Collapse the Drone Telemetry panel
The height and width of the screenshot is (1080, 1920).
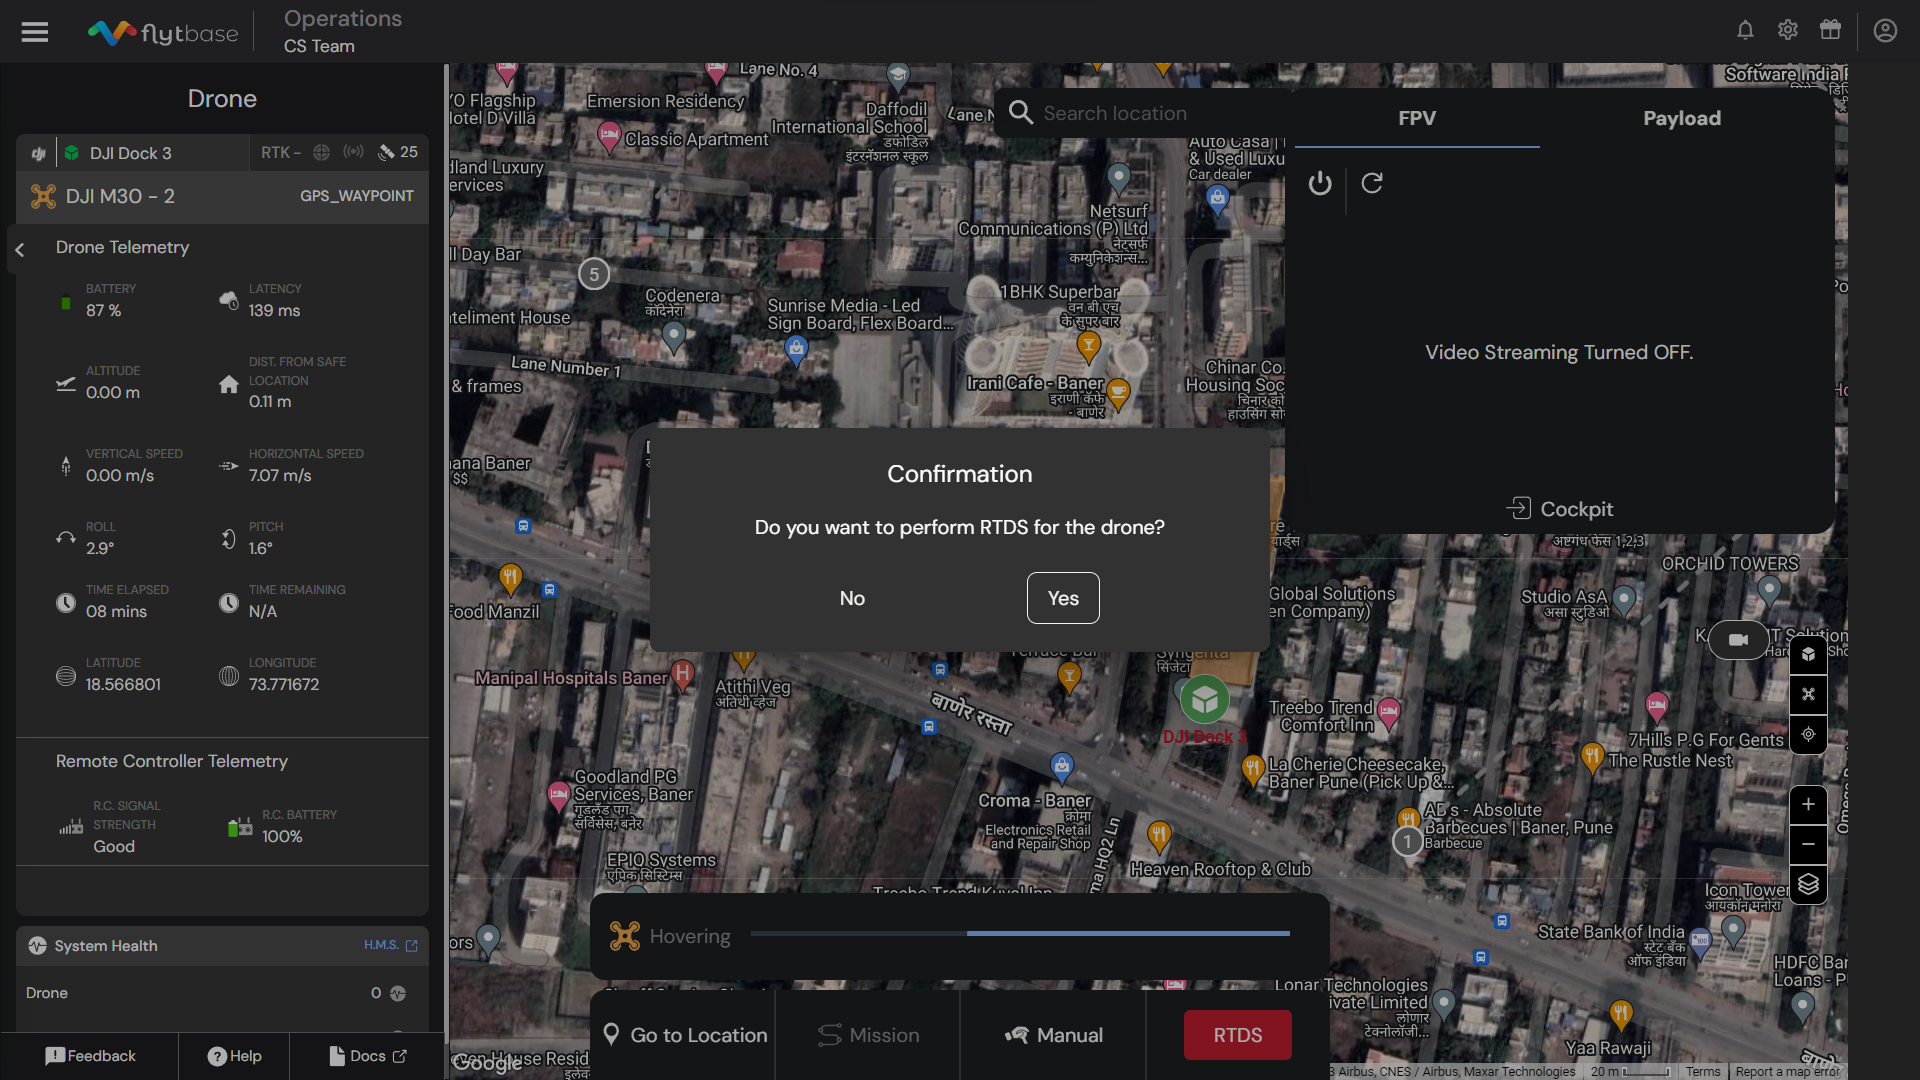[19, 249]
